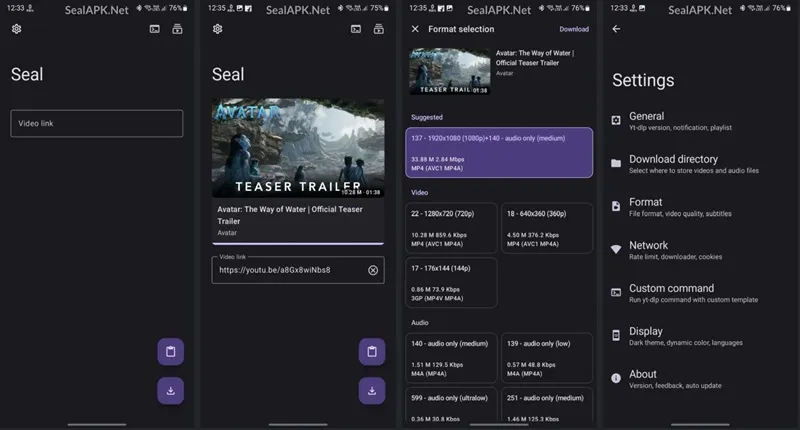Tap the paste clipboard button on the empty Seal screen

click(171, 352)
